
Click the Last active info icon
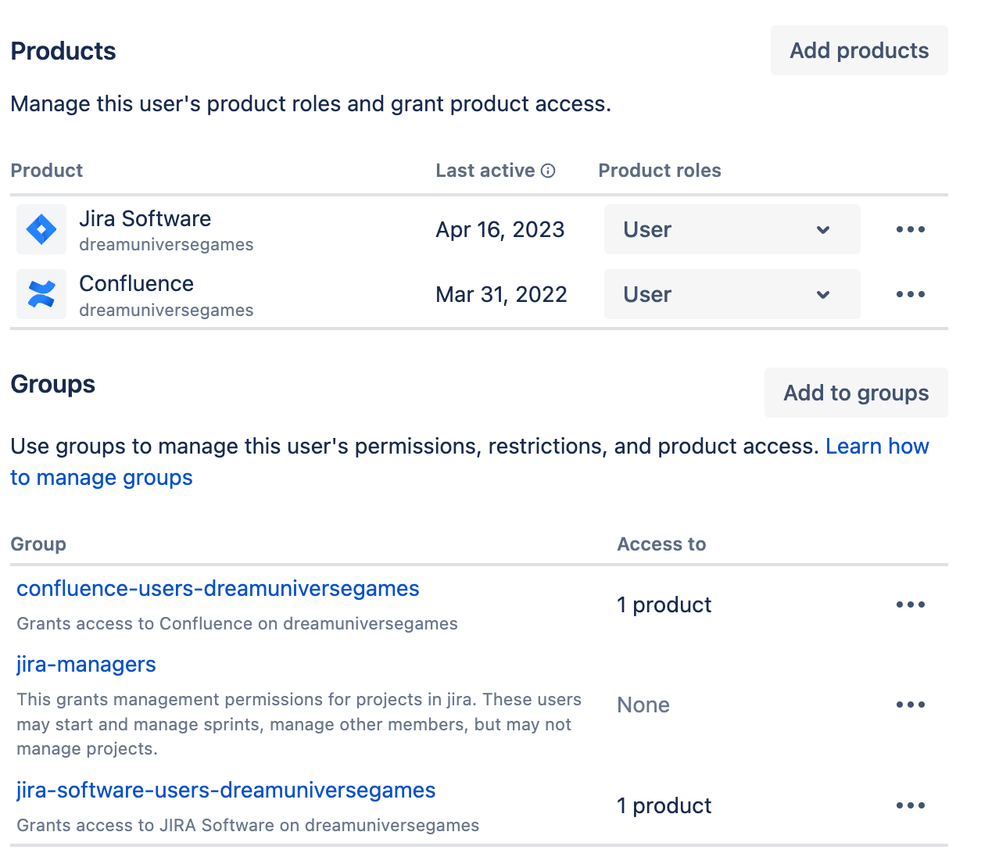pyautogui.click(x=548, y=171)
